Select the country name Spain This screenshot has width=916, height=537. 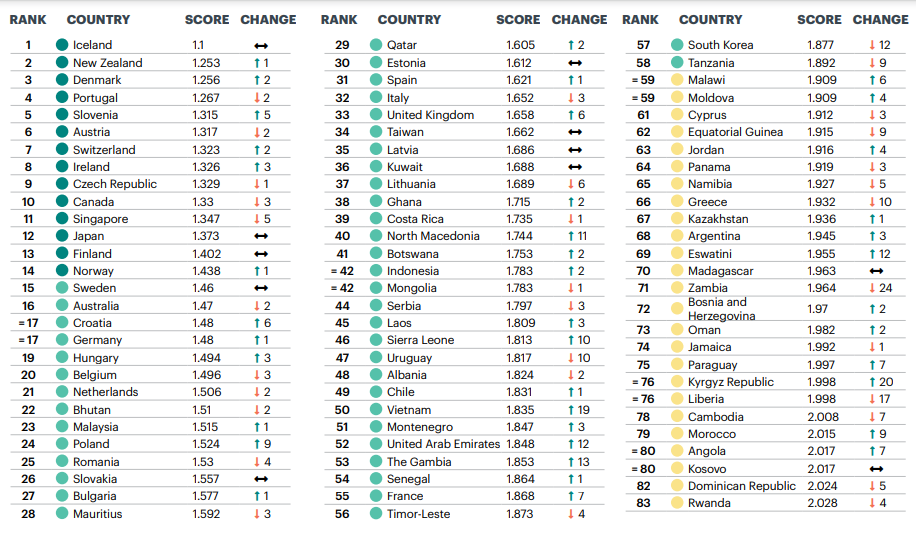[x=402, y=80]
